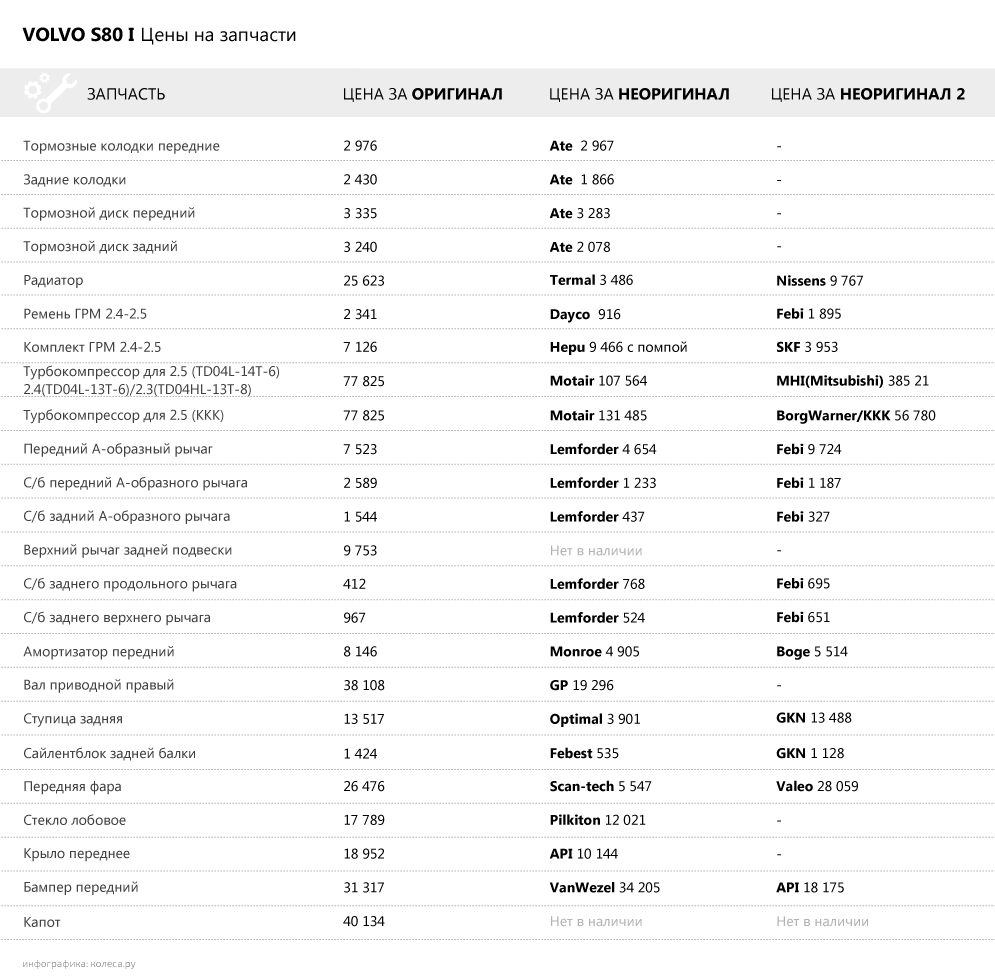The width and height of the screenshot is (995, 977).
Task: Click the BorgWarner/KKK 56 780 price
Action: pos(856,415)
